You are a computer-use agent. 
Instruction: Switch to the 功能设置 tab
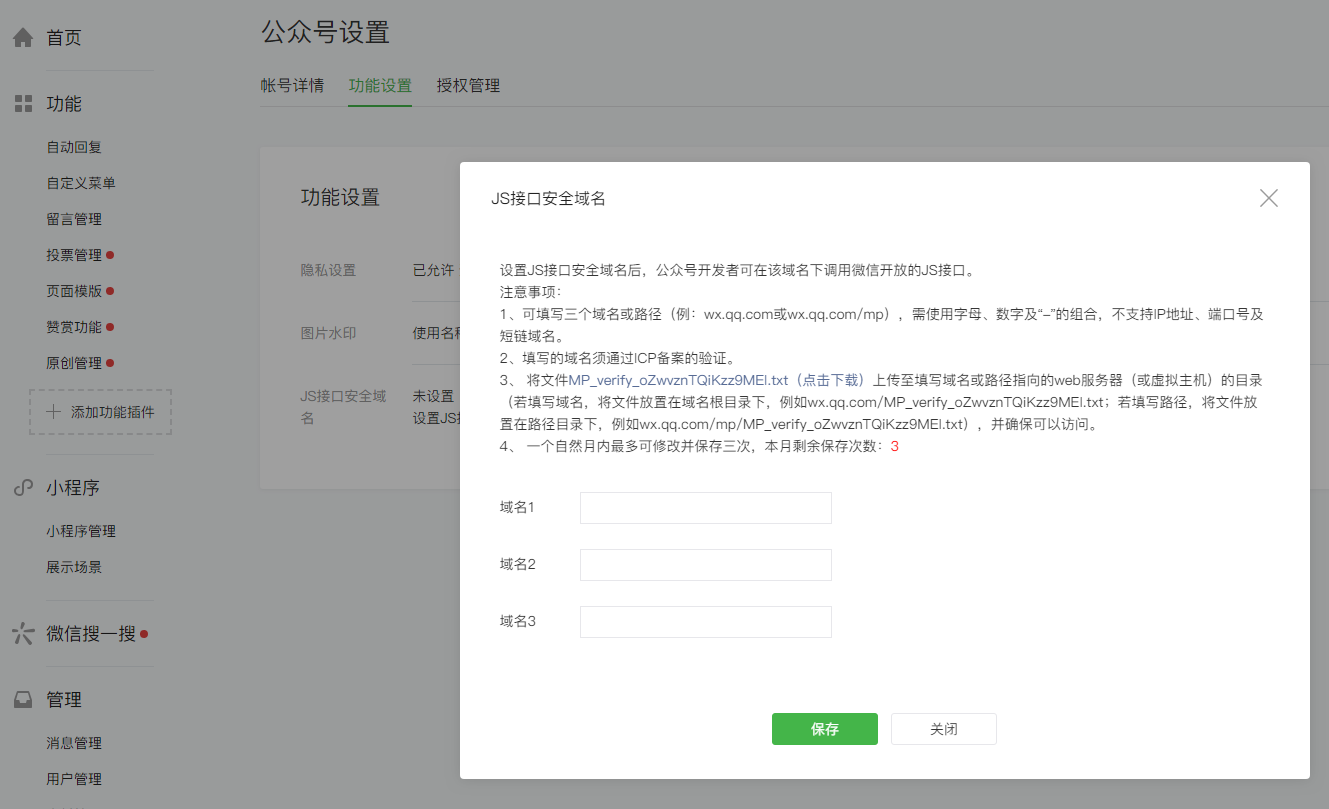[380, 85]
